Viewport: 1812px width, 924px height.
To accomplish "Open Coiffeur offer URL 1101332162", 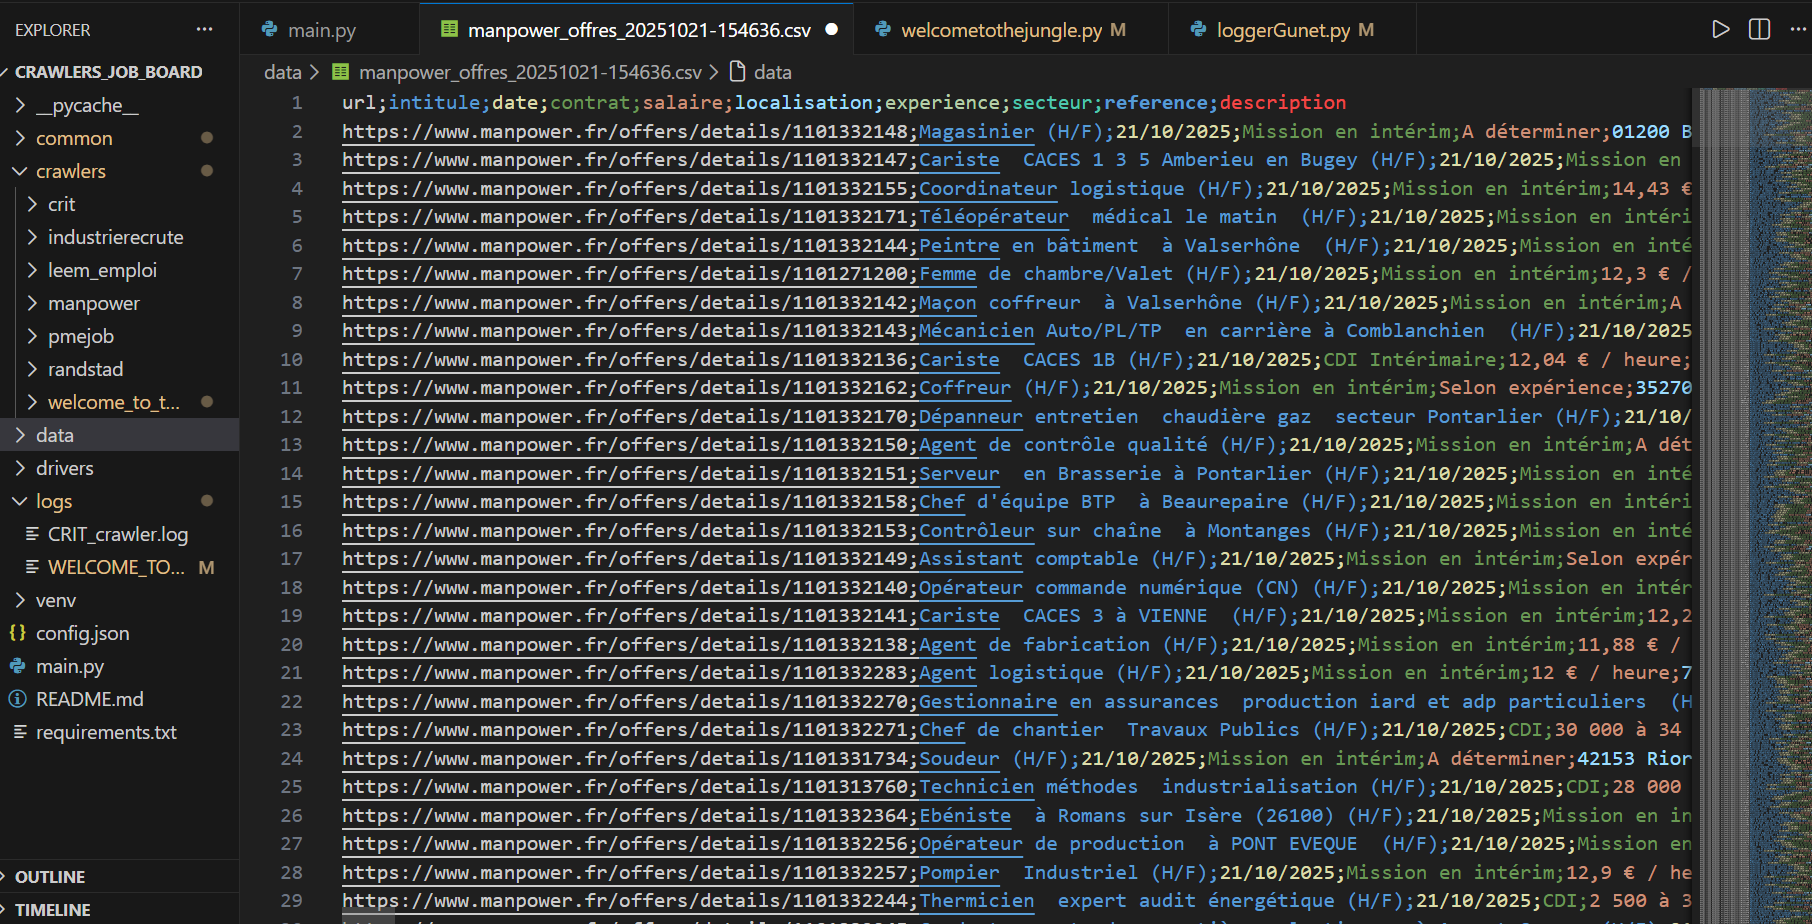I will coord(625,388).
